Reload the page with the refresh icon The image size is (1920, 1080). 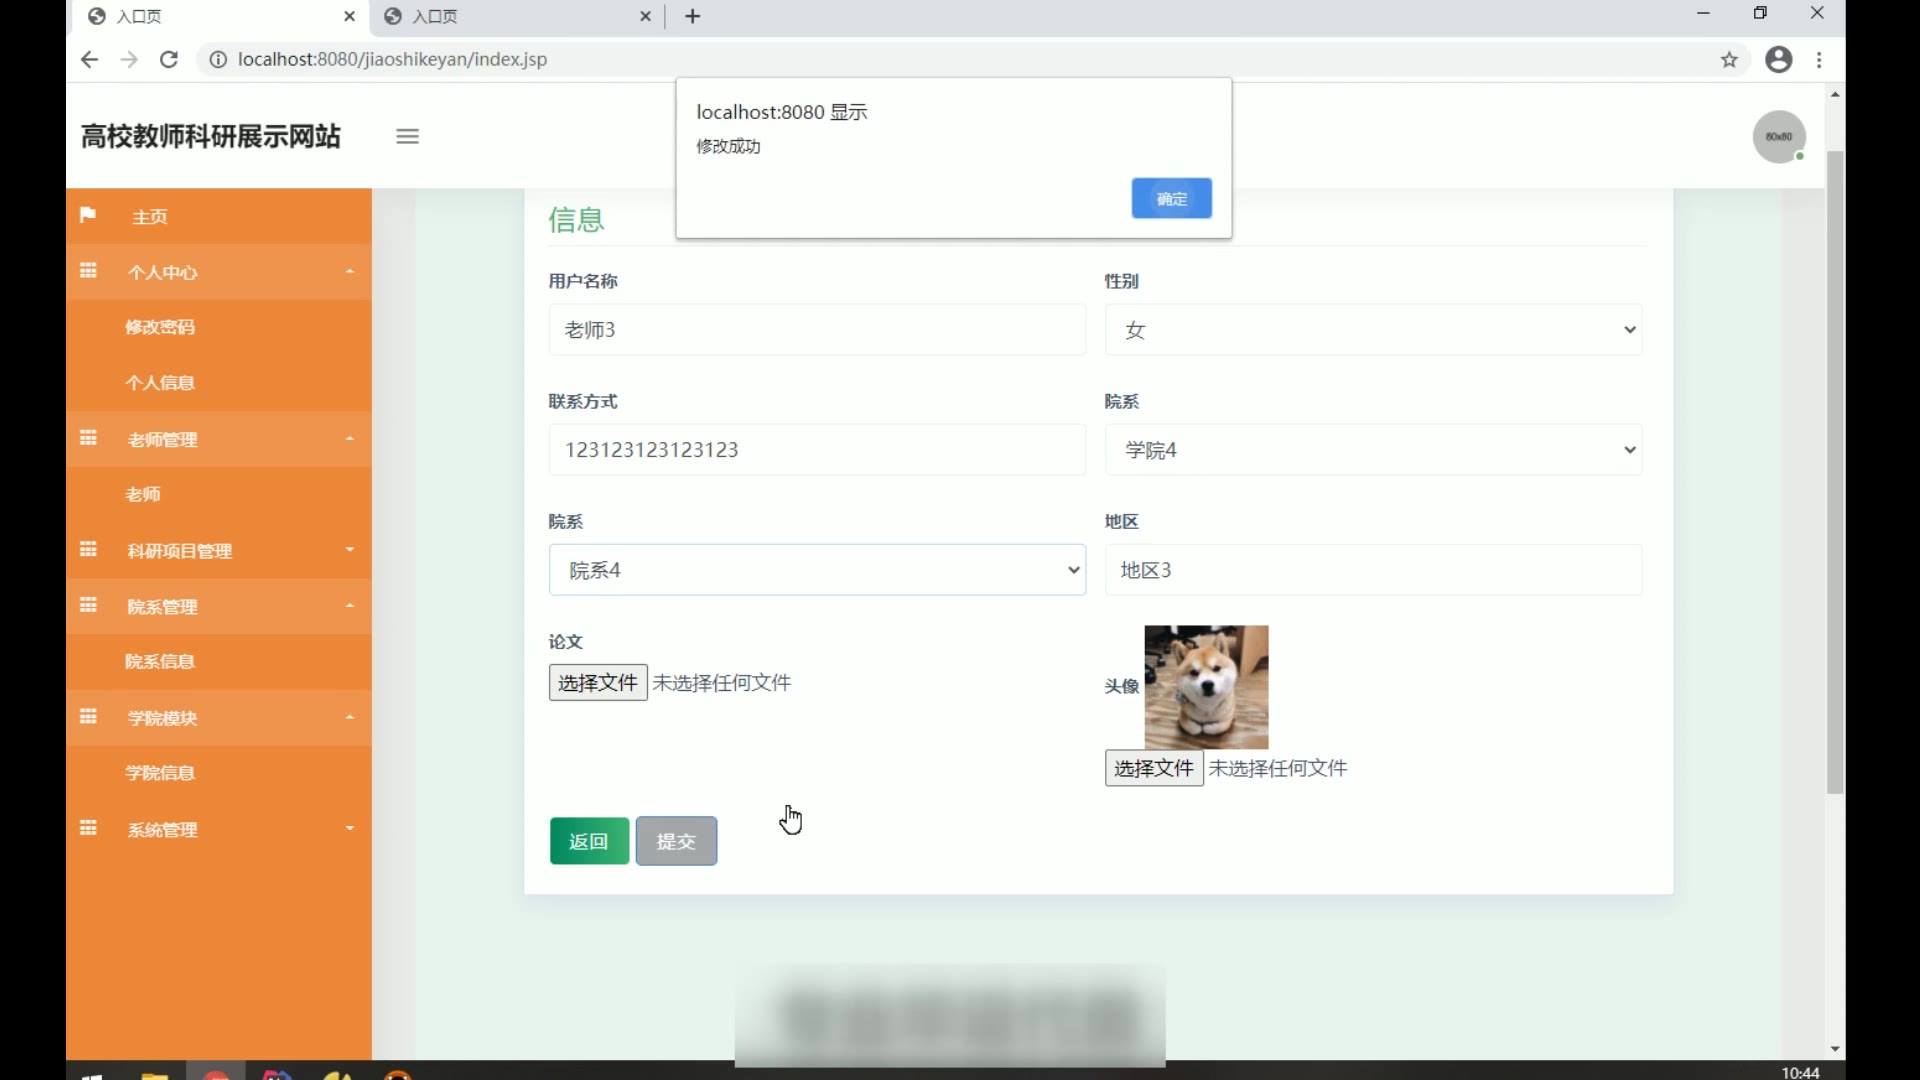[x=169, y=59]
